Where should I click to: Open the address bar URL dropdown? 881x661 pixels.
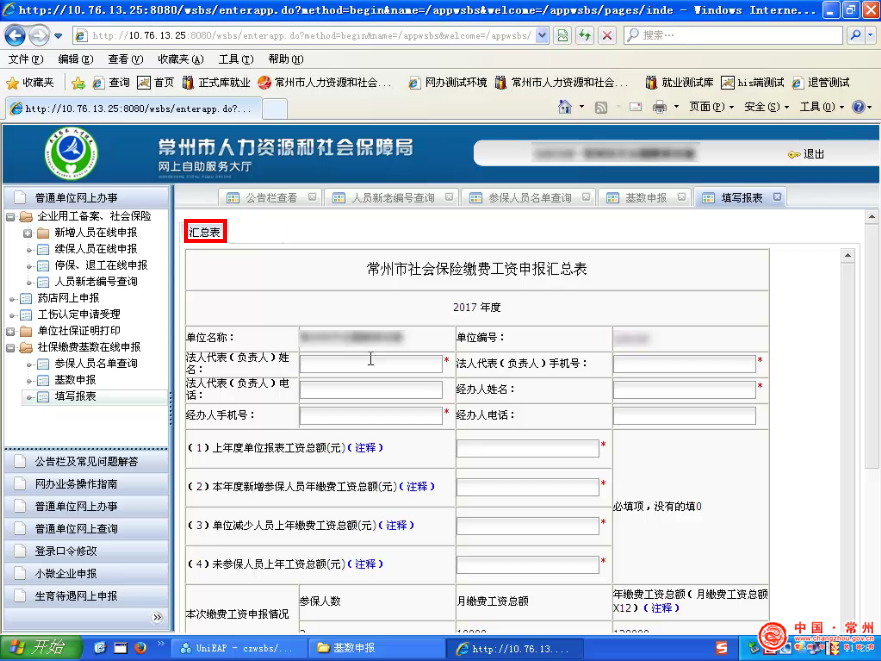(542, 35)
